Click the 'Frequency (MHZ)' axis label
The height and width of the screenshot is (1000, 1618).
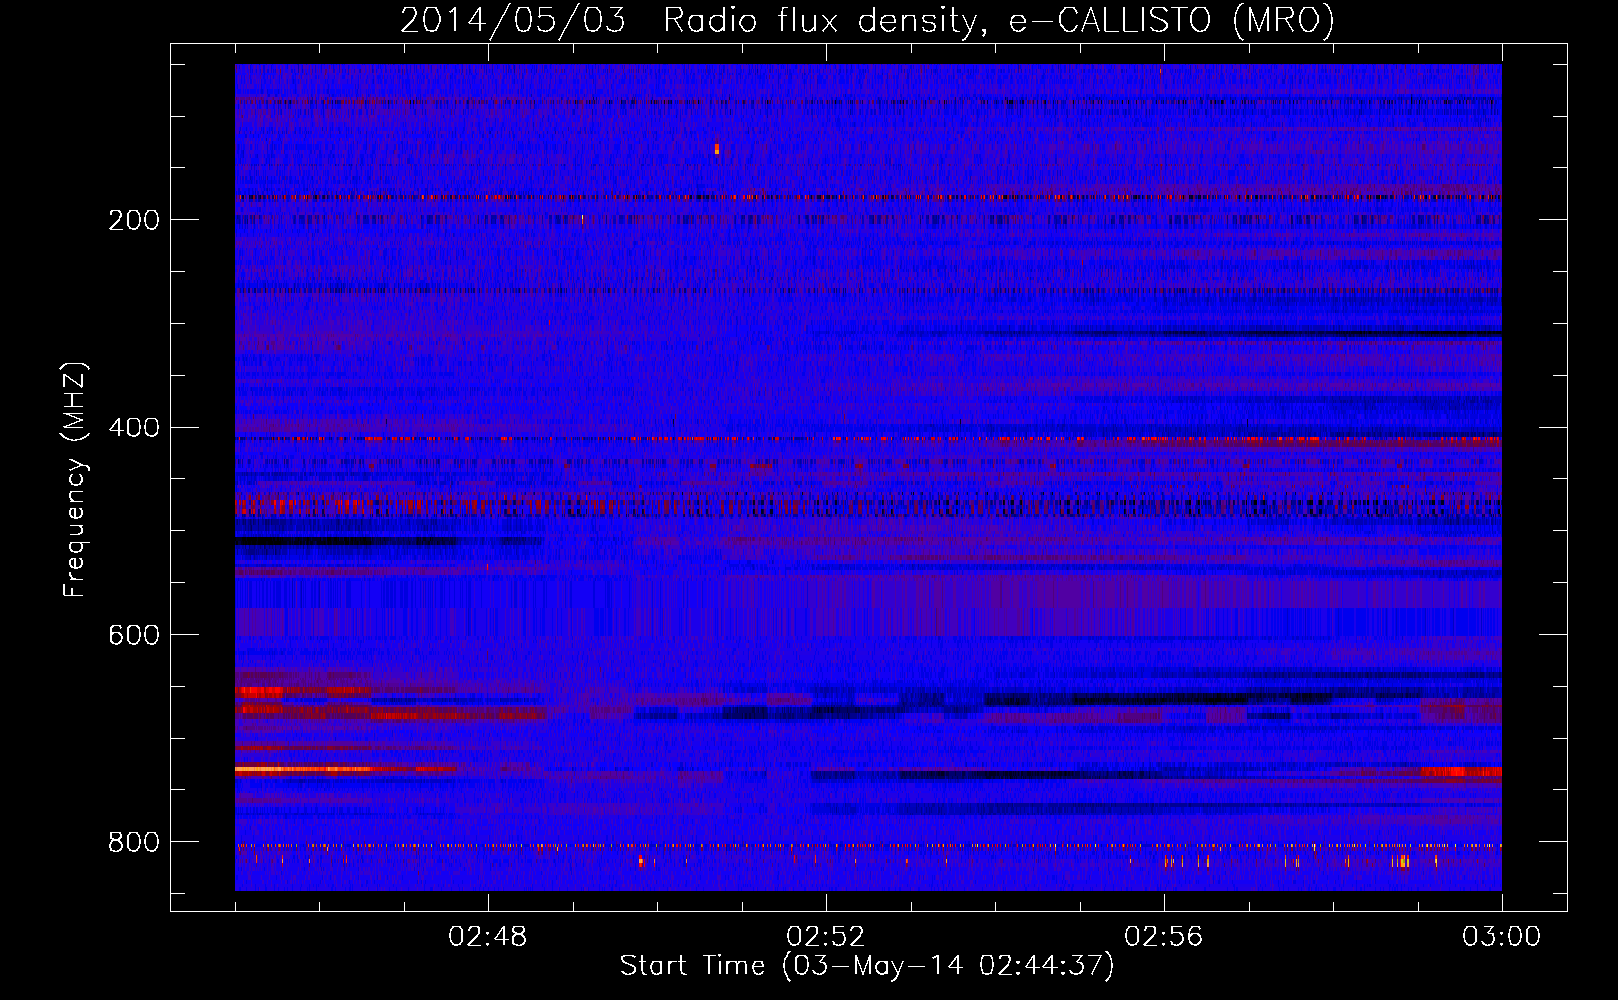point(75,480)
